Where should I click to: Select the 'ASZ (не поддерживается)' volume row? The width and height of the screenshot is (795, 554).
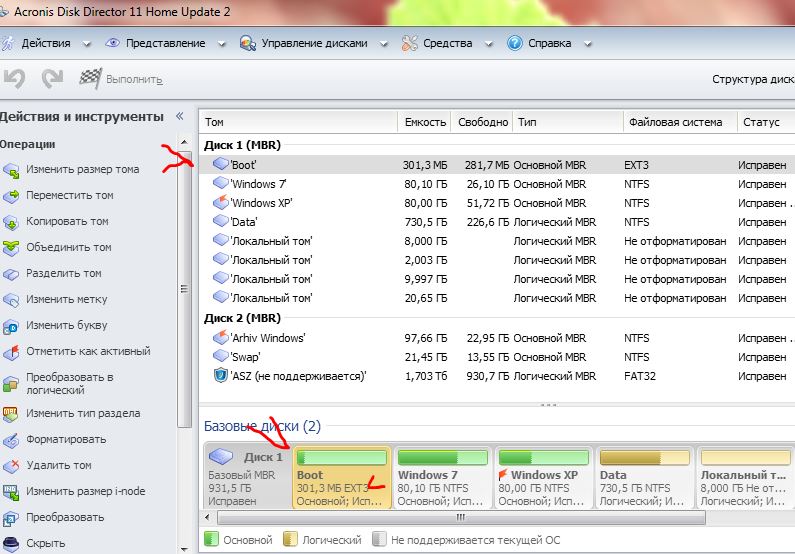point(497,376)
